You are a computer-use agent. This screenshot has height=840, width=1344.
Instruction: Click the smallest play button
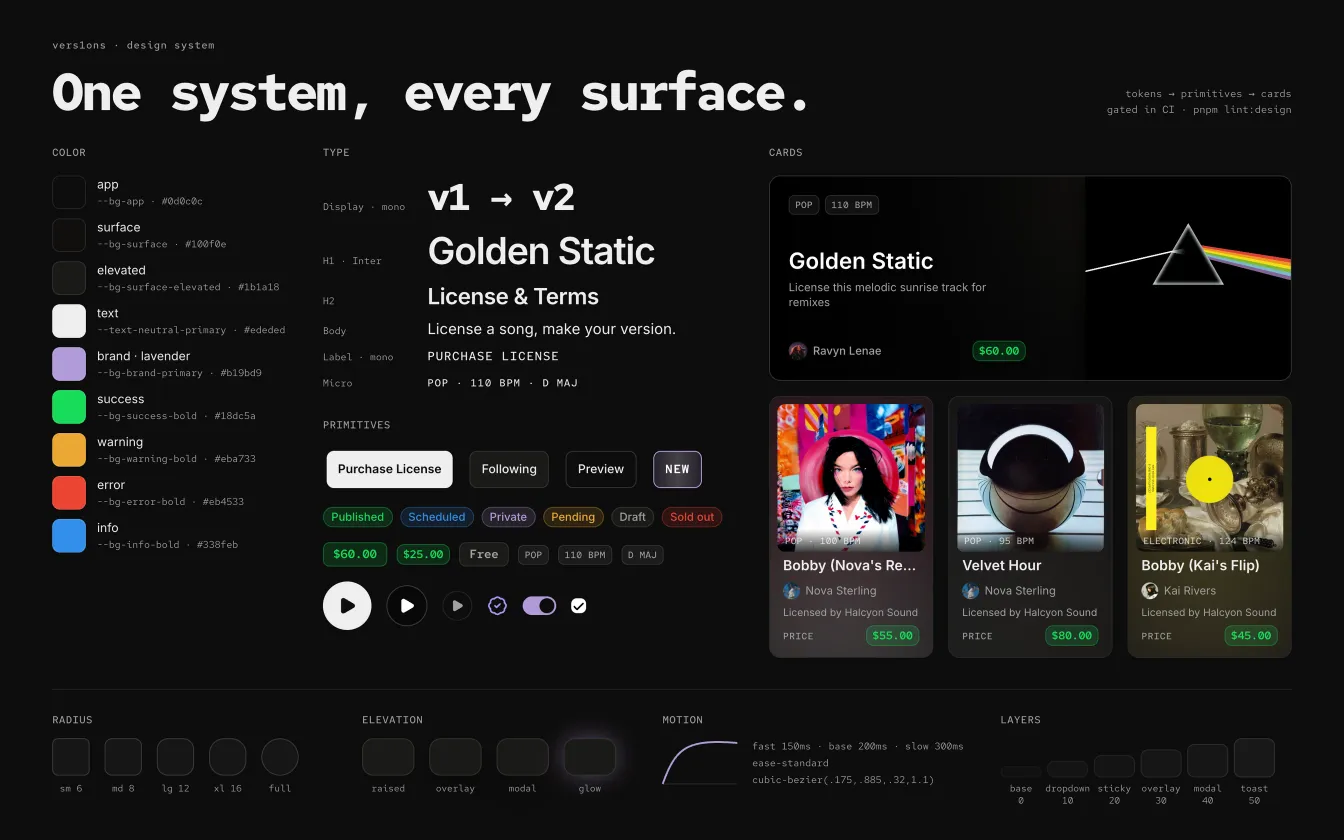[457, 605]
